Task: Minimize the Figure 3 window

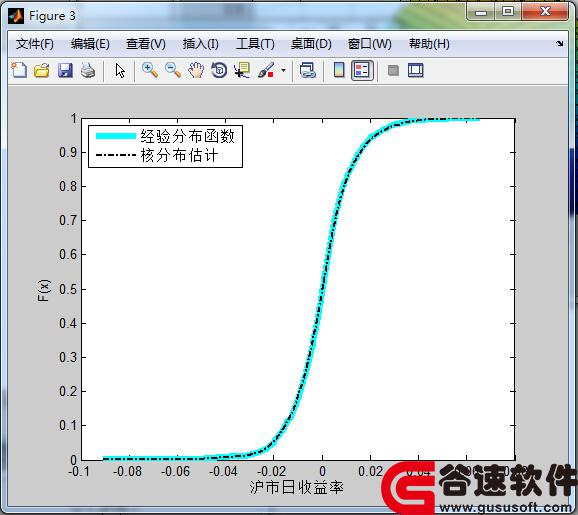Action: click(x=481, y=12)
